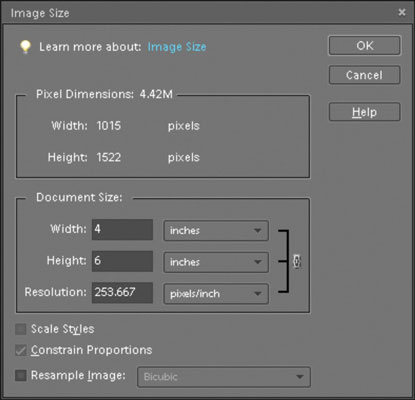
Task: Open the Bicubic resample method dropdown
Action: click(224, 377)
